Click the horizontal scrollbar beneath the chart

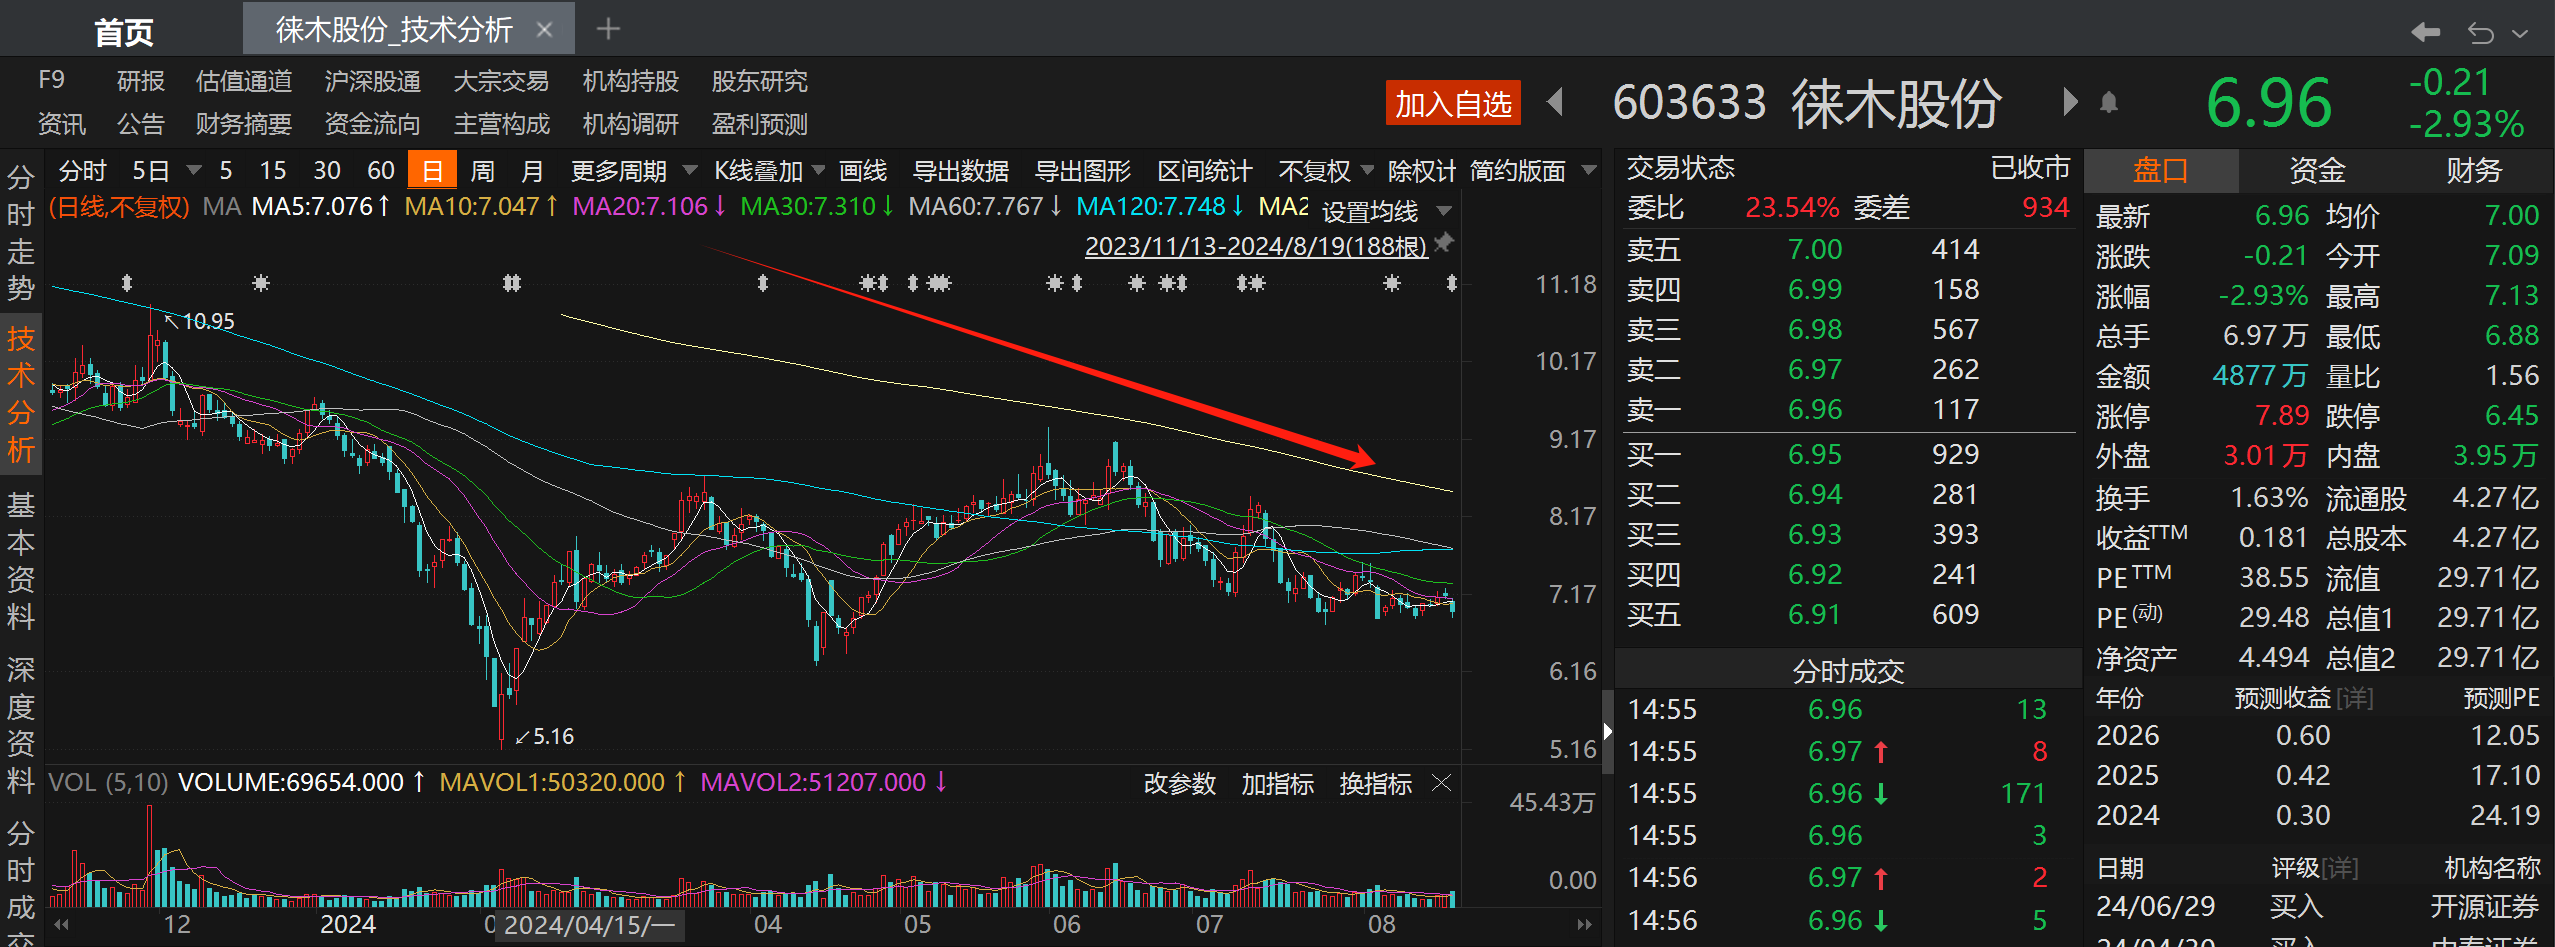800,924
